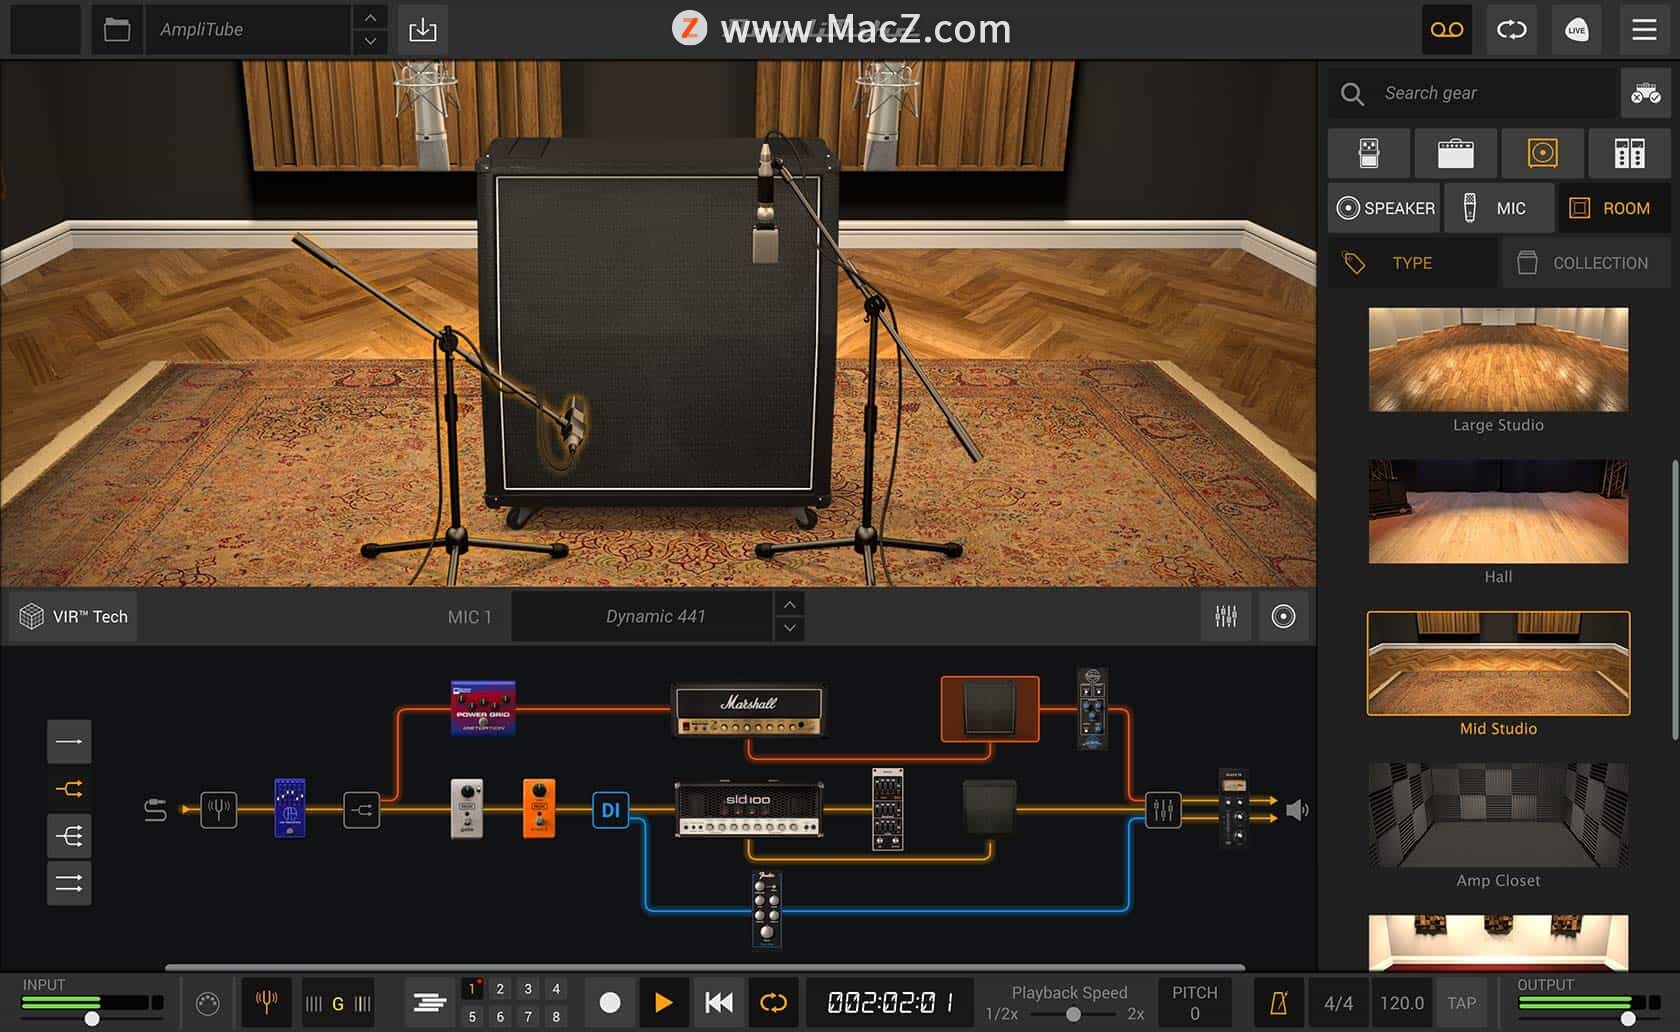This screenshot has width=1680, height=1032.
Task: Open the preset browser folder icon
Action: [x=117, y=30]
